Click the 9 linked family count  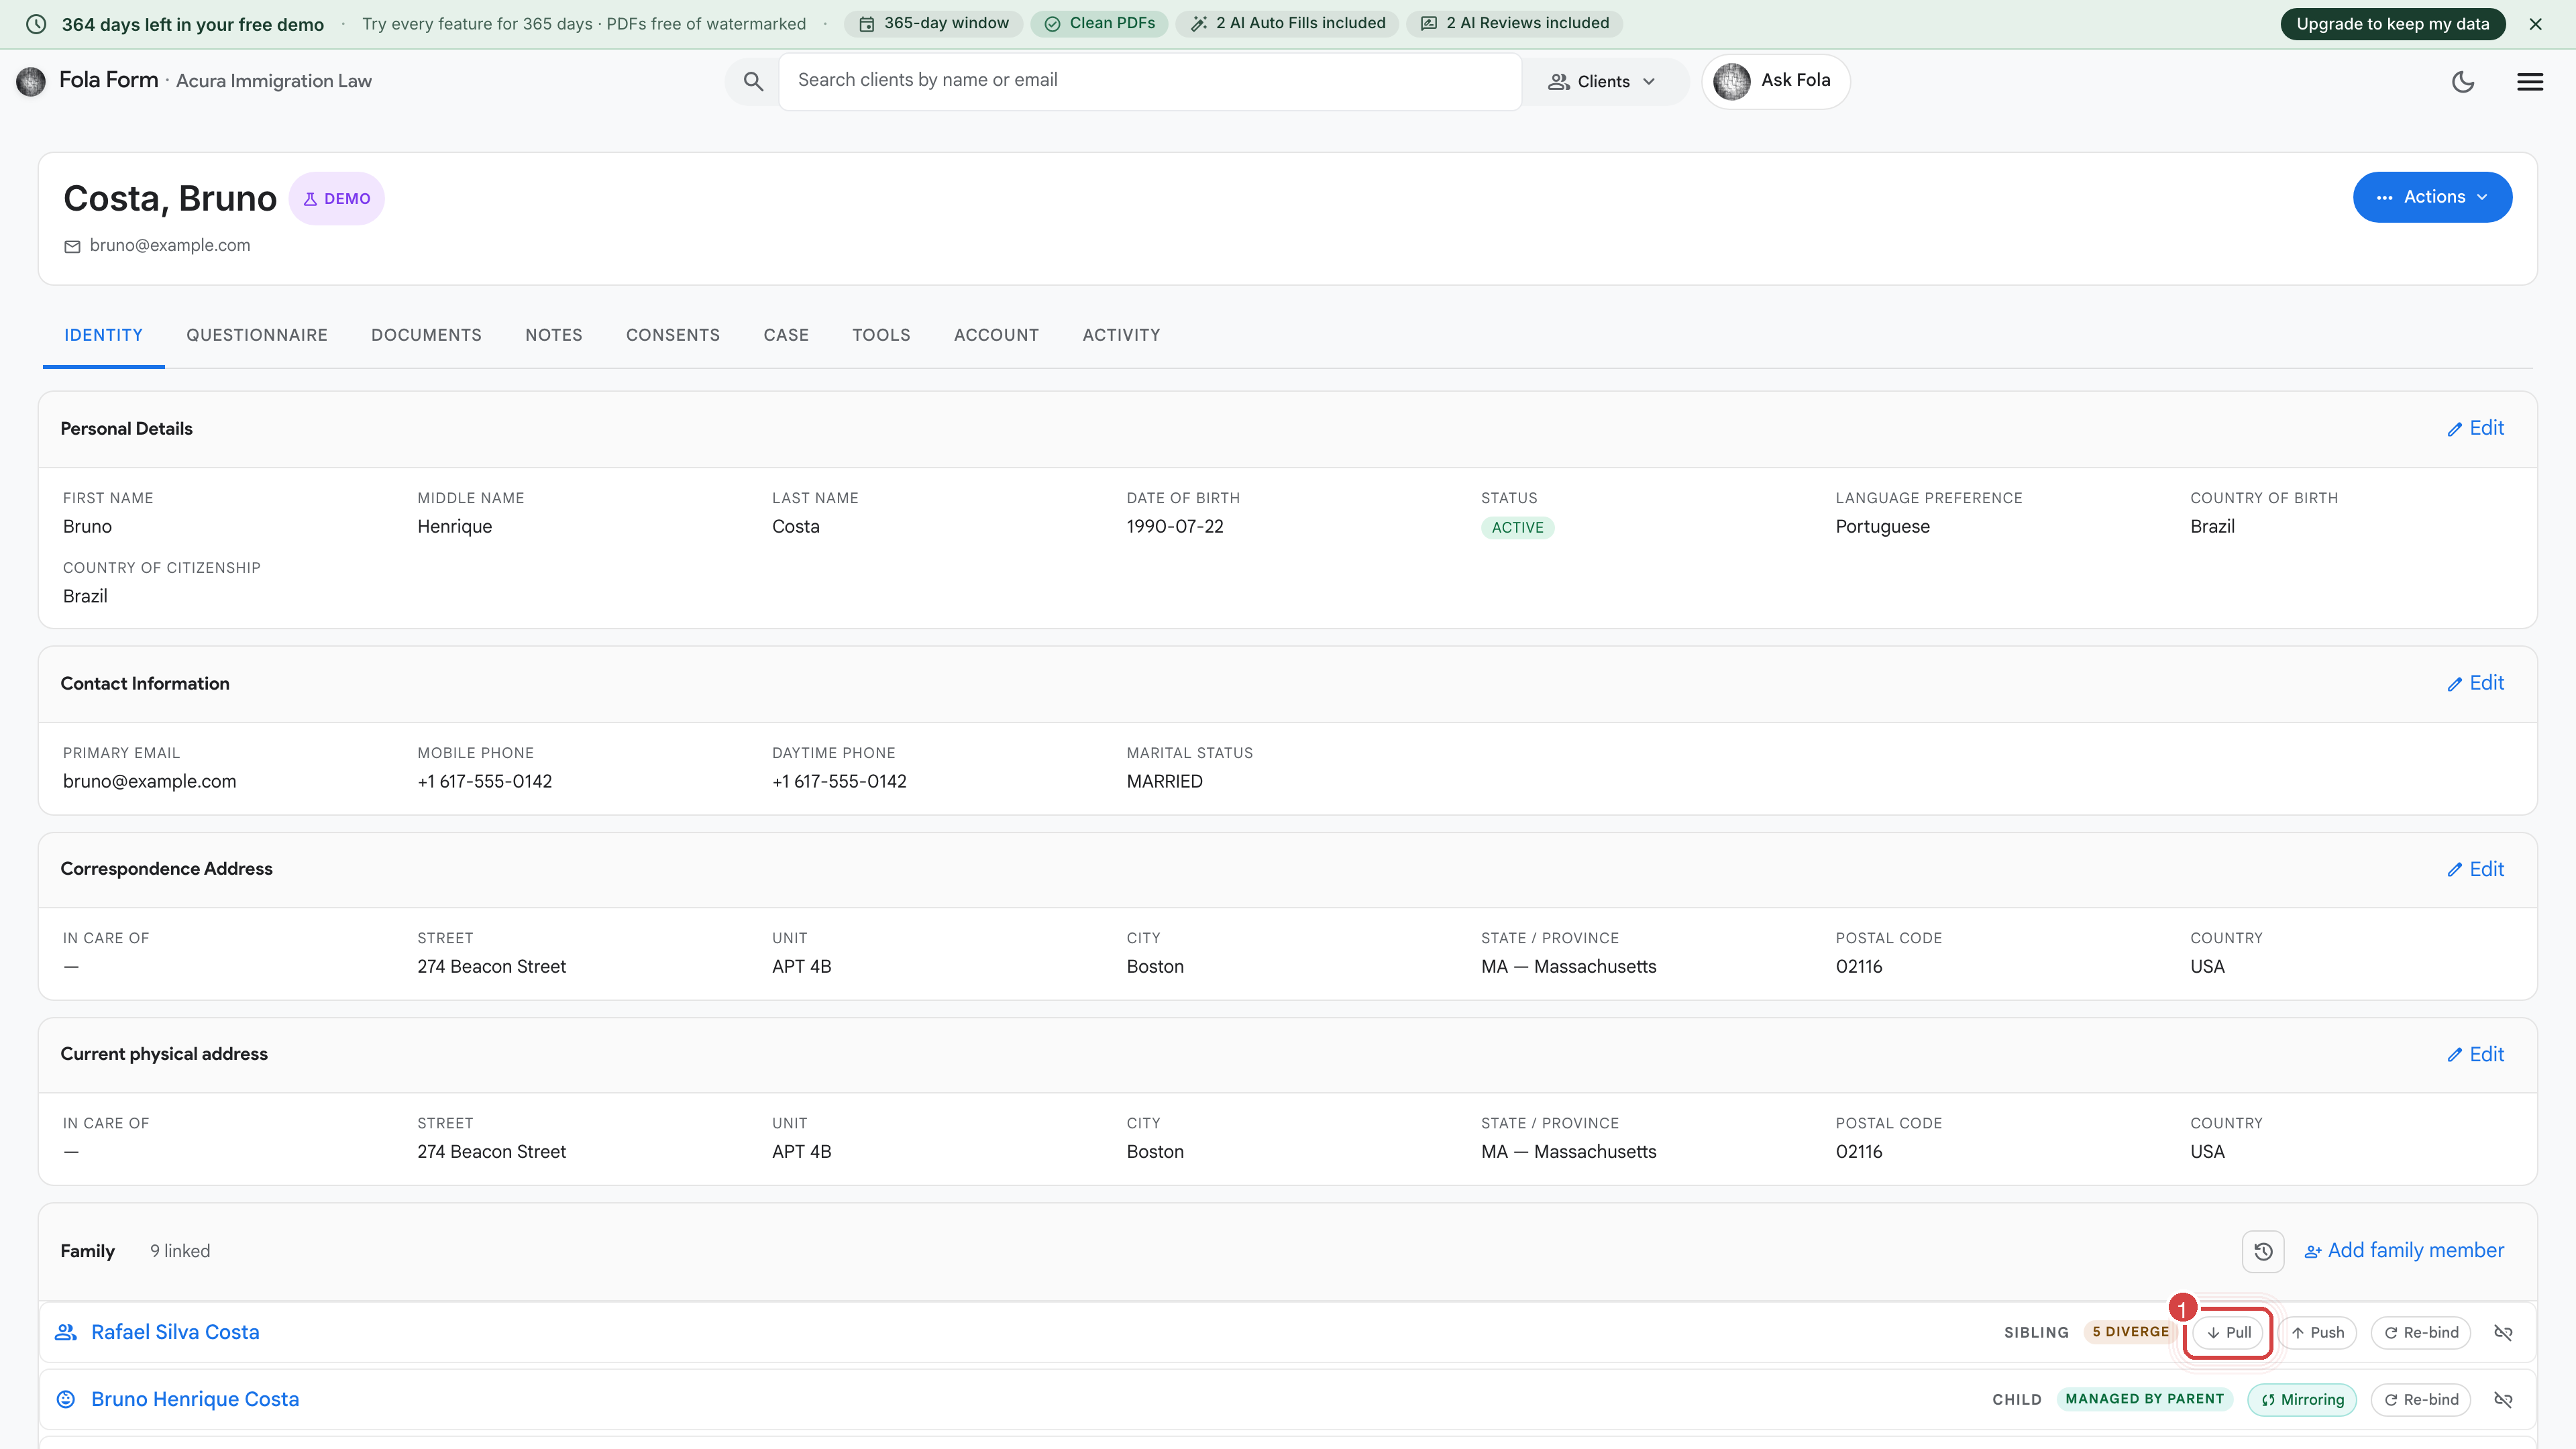[180, 1251]
